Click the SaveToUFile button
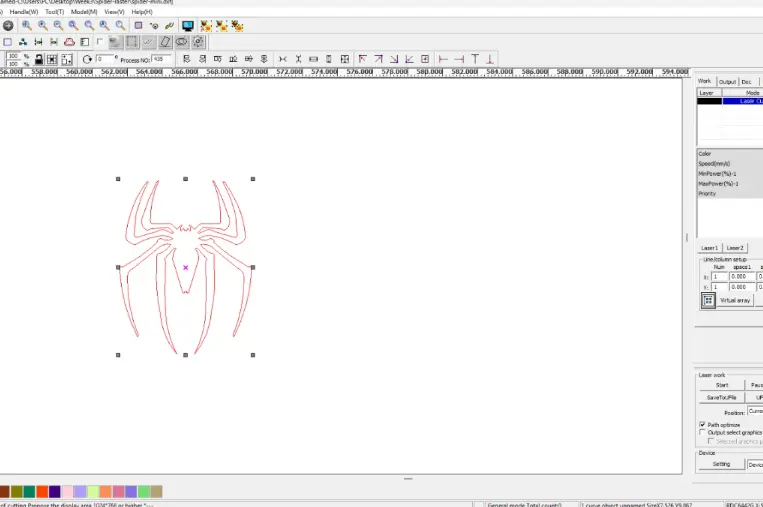This screenshot has width=763, height=507. tap(722, 398)
